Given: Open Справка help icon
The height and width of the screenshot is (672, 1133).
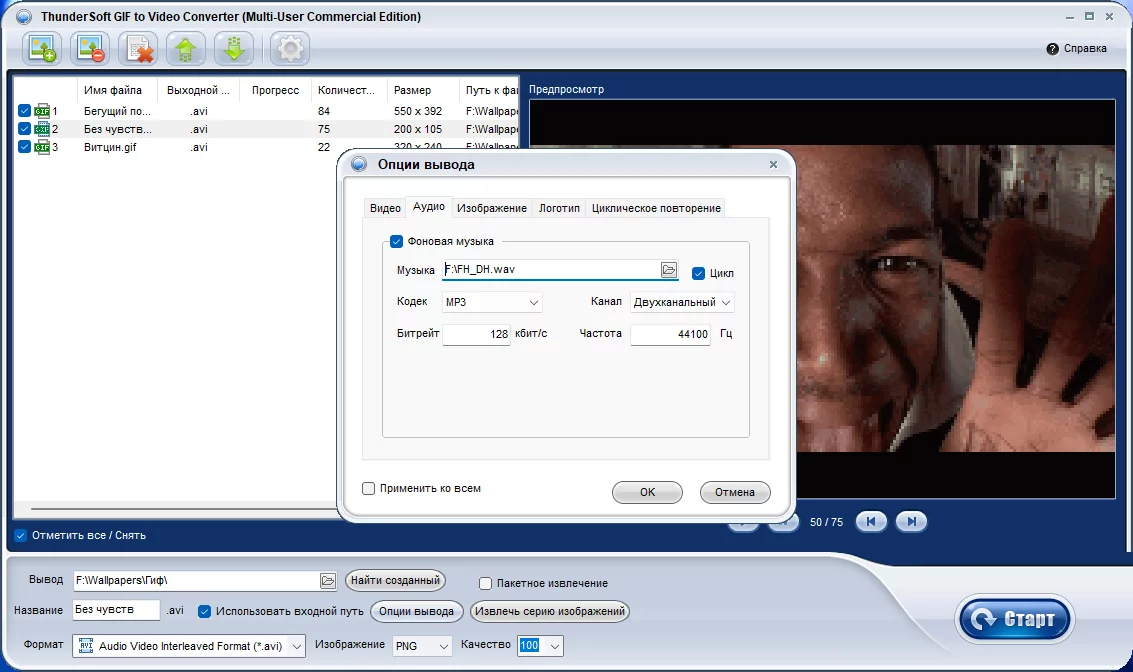Looking at the screenshot, I should 1052,48.
